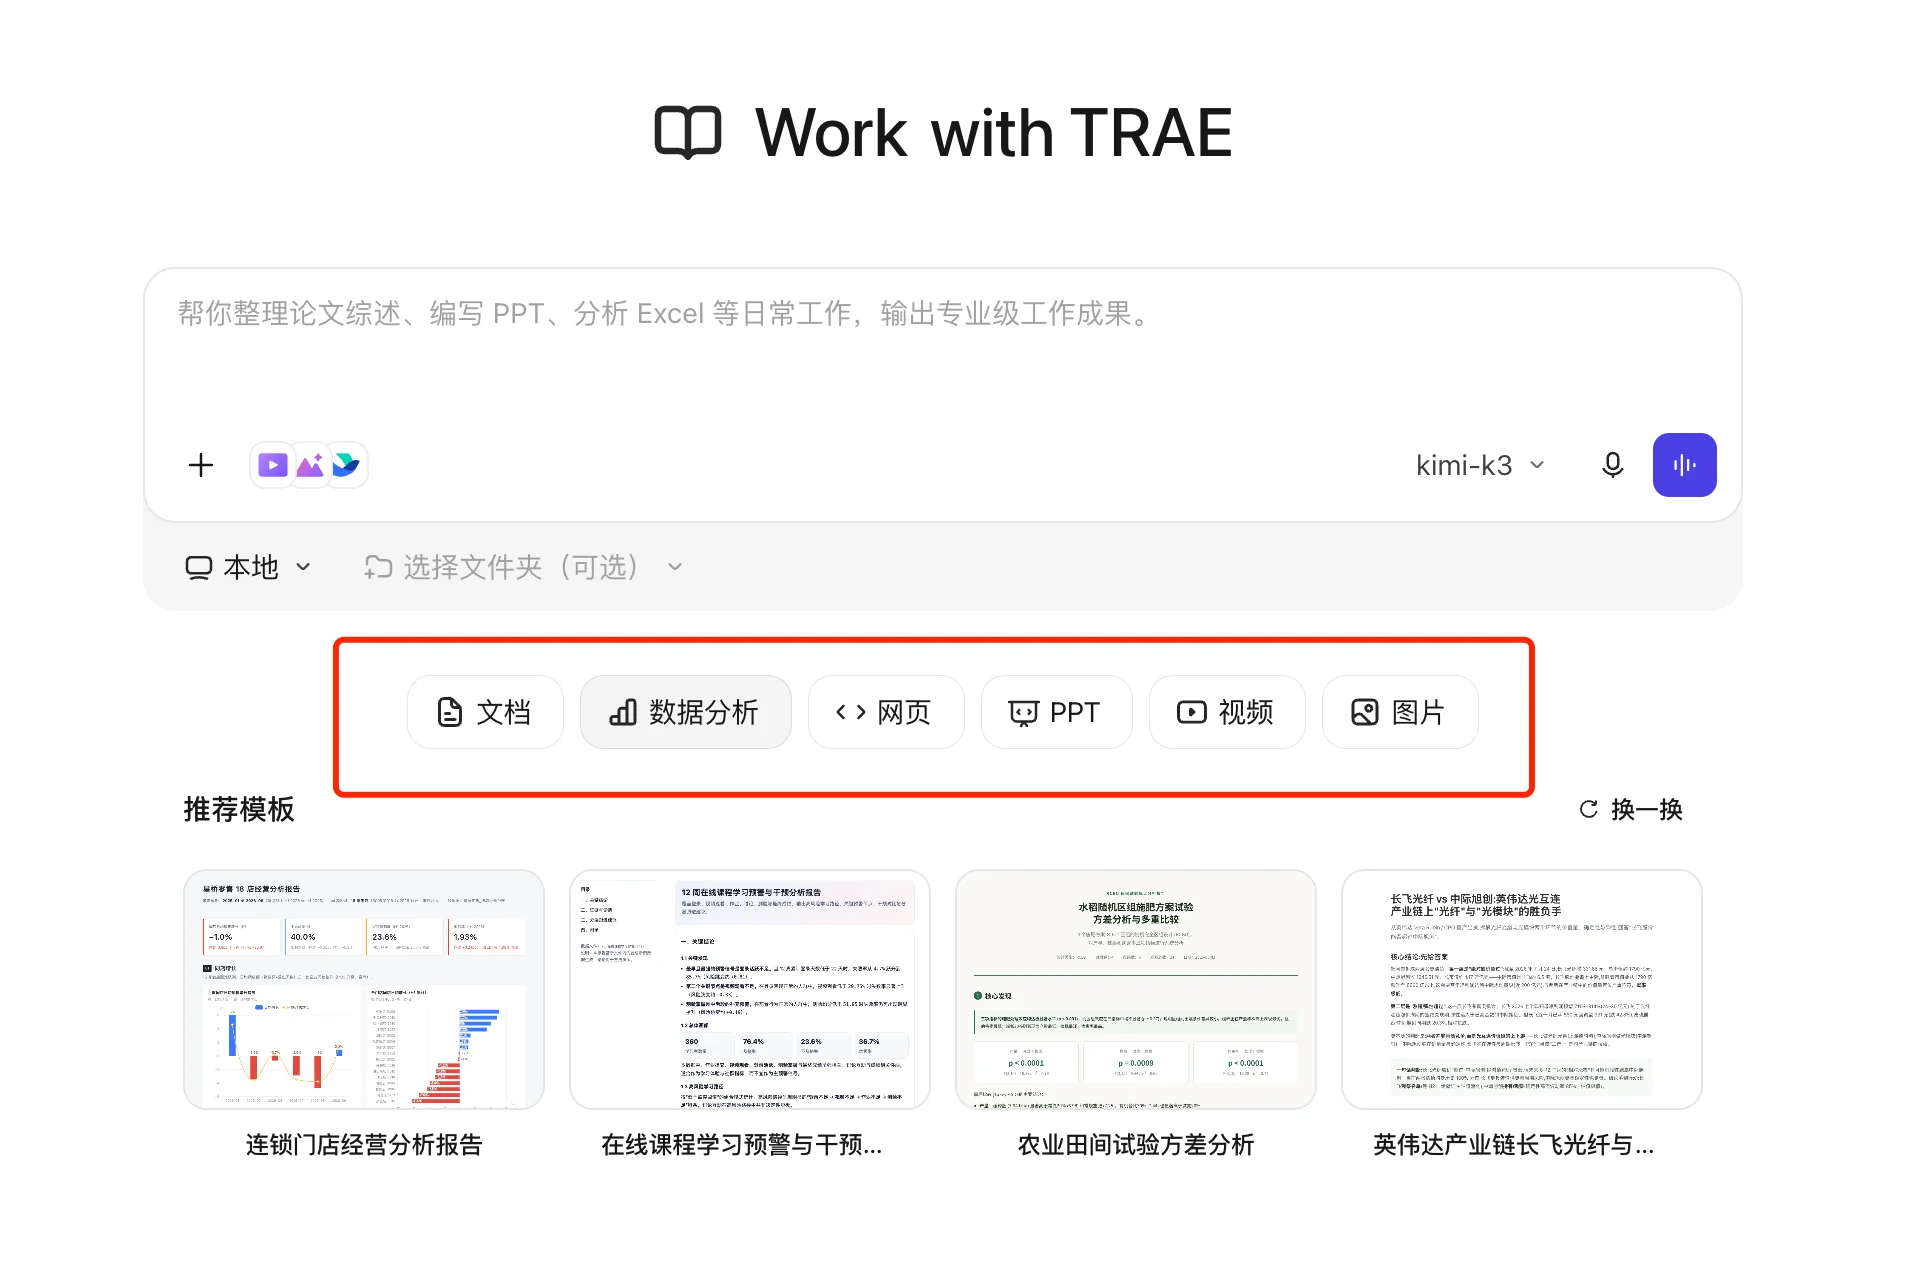The width and height of the screenshot is (1920, 1280).
Task: Open the 选择文件夹（可选） folder dropdown
Action: pos(523,567)
